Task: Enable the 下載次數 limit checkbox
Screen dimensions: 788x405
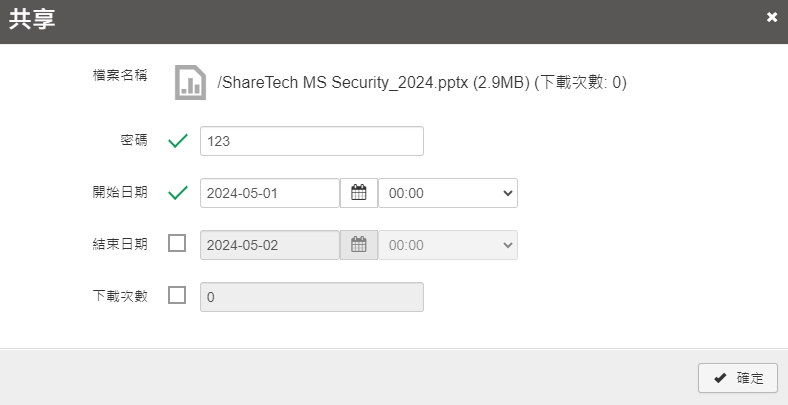Action: pos(177,295)
